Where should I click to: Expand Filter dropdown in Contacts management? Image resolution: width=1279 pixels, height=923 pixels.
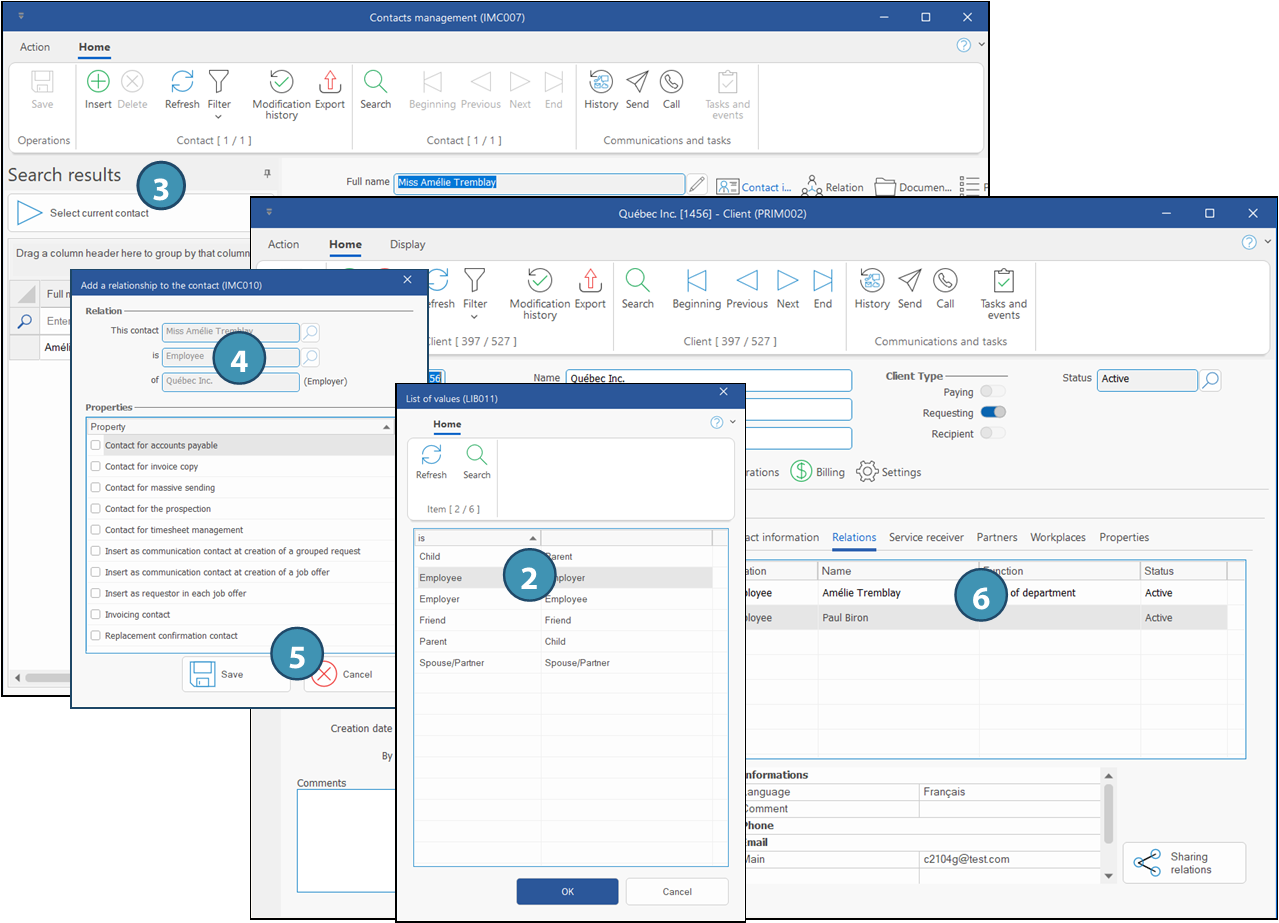[218, 117]
